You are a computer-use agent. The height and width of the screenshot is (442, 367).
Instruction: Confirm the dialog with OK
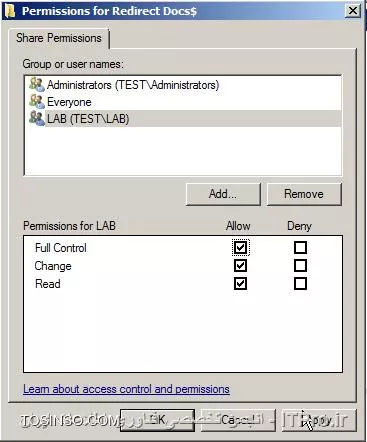tap(157, 420)
